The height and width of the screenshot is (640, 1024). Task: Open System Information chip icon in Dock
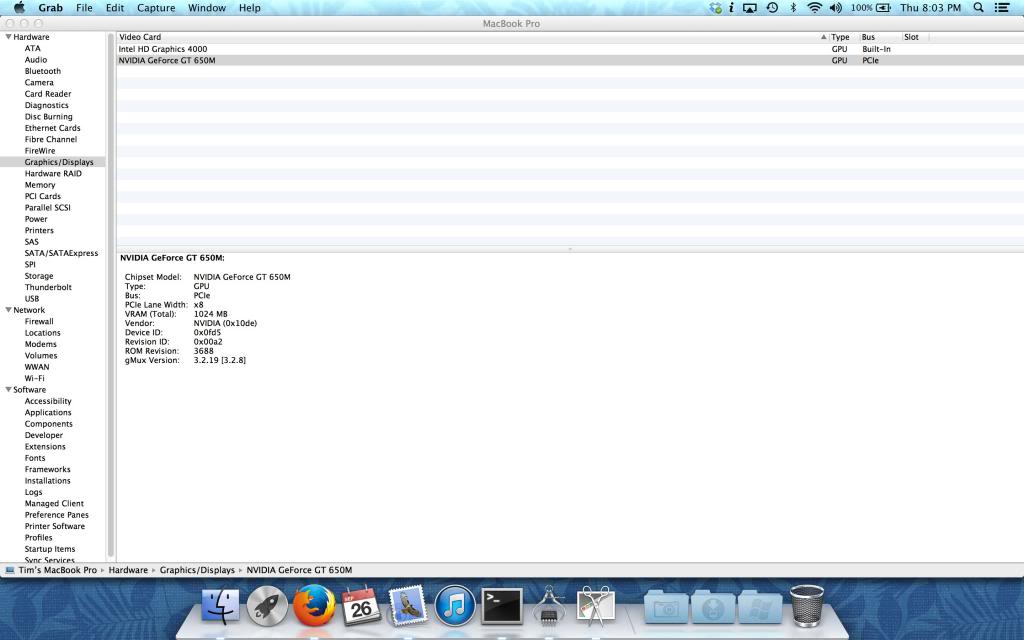(549, 605)
